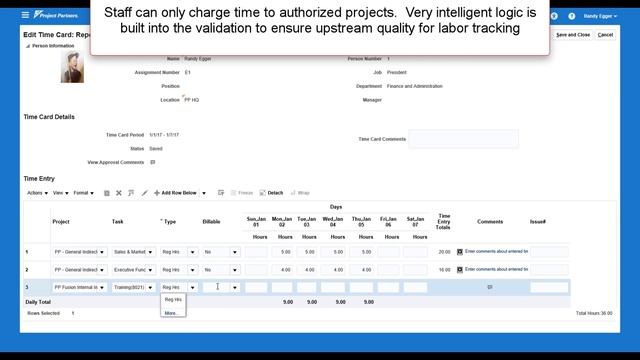640x360 pixels.
Task: Click the toolbar icon left of pencil
Action: pyautogui.click(x=131, y=193)
